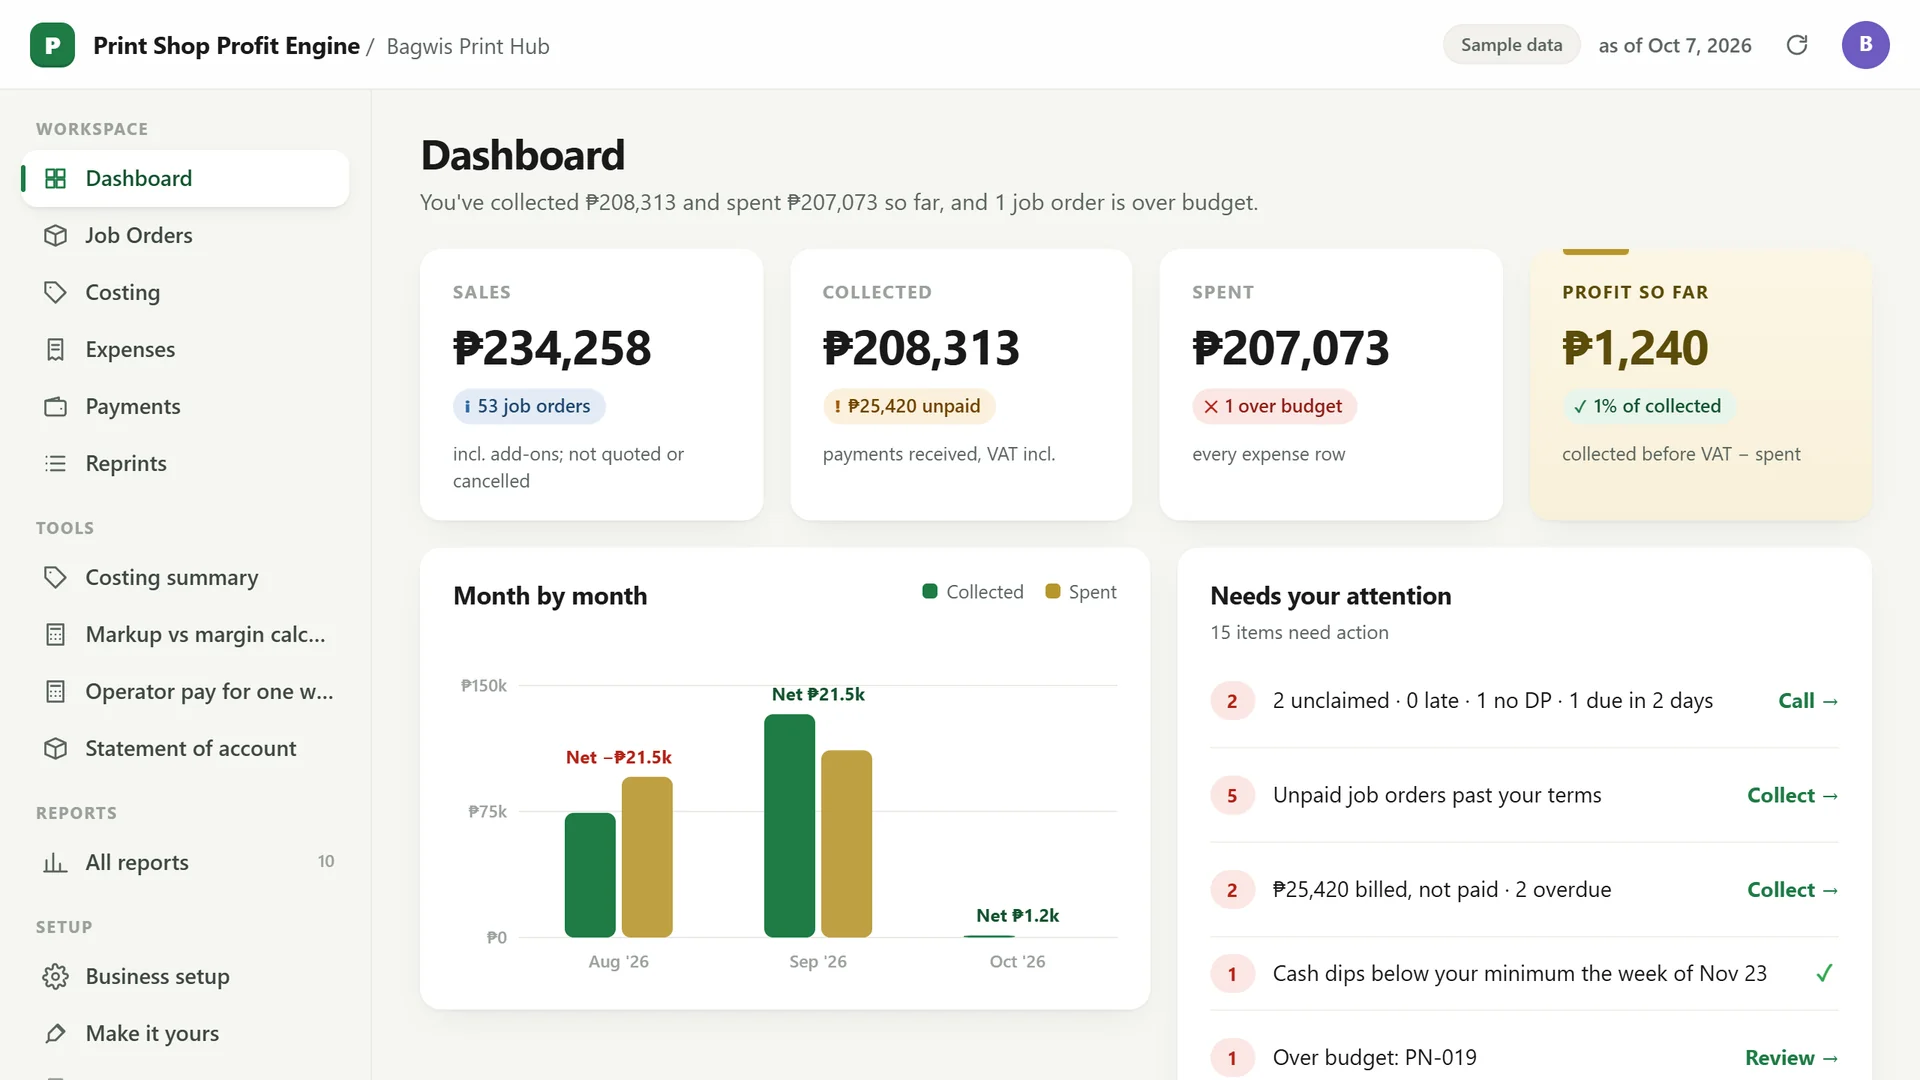Click the gold Spent legend swatch

click(x=1052, y=592)
